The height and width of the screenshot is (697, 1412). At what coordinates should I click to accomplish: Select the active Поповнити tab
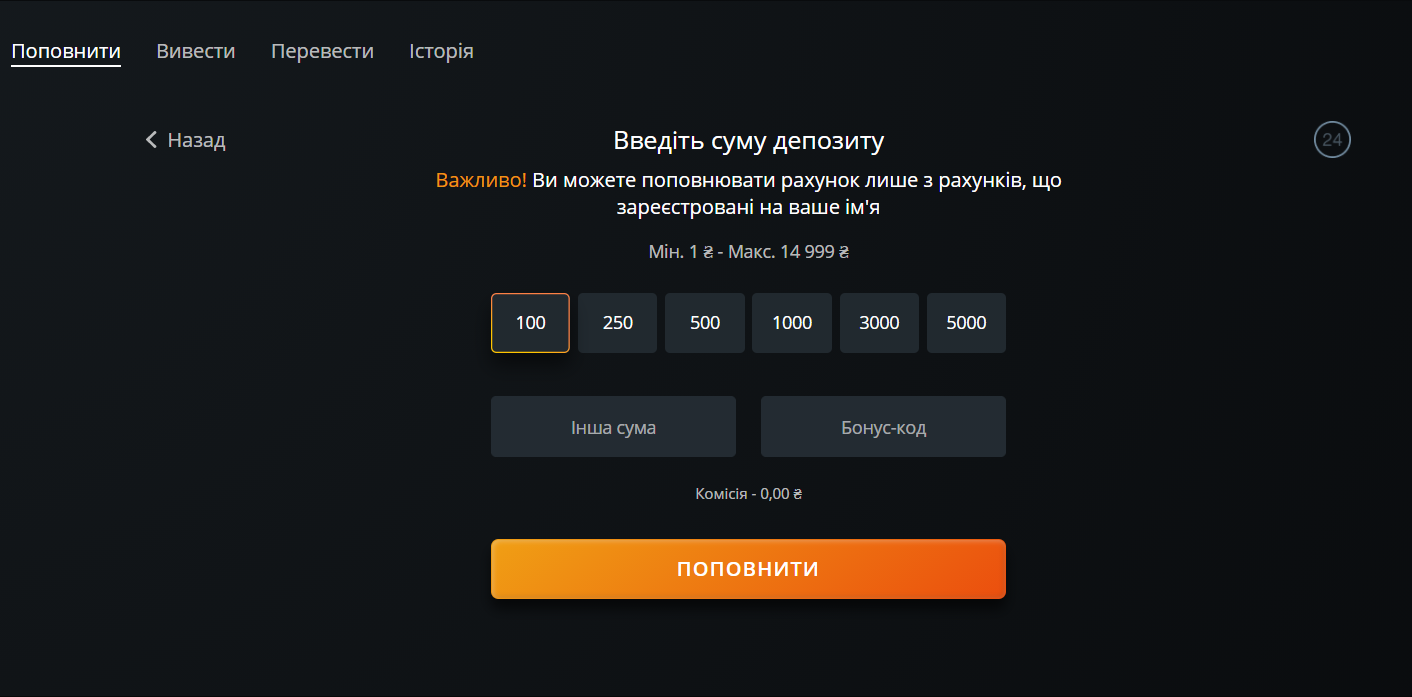pyautogui.click(x=66, y=52)
